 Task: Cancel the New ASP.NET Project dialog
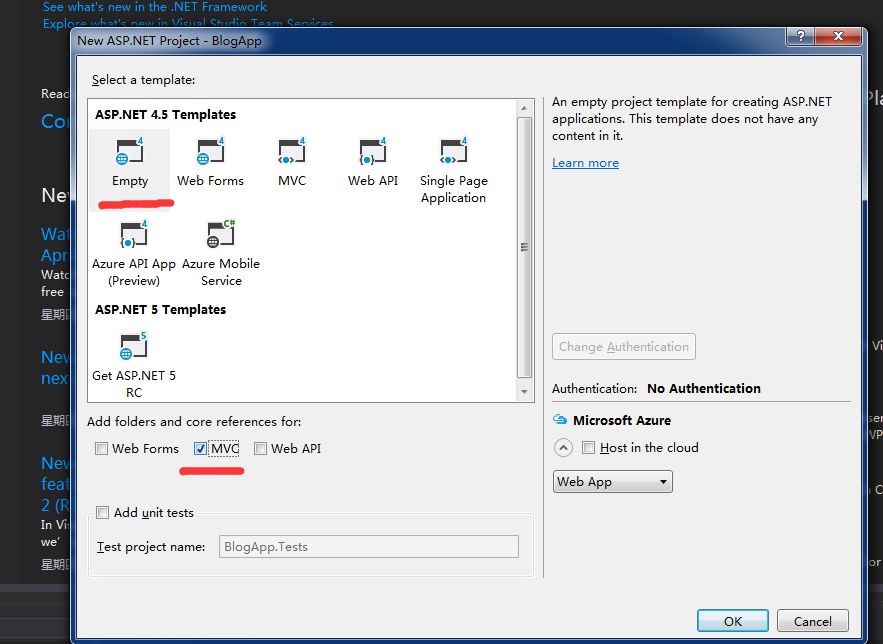[x=813, y=621]
